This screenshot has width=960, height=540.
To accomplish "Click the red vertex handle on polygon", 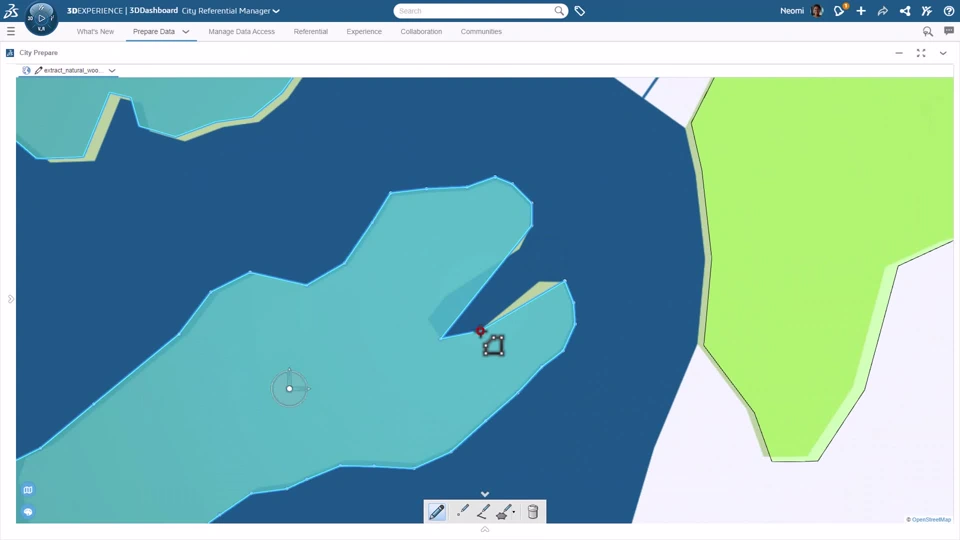I will [x=481, y=331].
